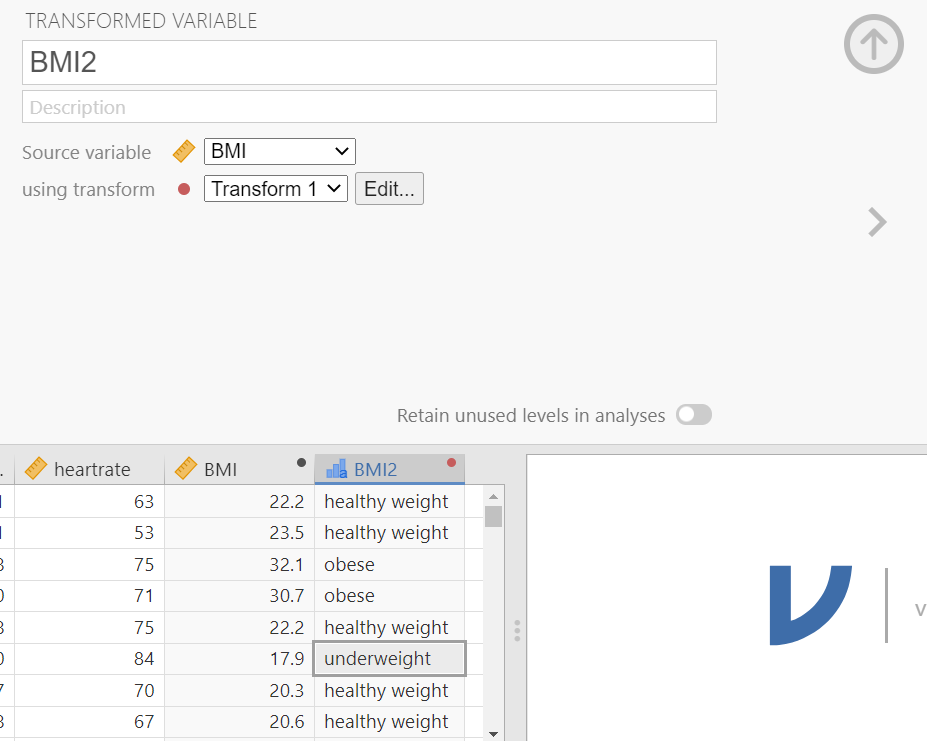Open the Source variable BMI dropdown
This screenshot has width=927, height=741.
279,152
